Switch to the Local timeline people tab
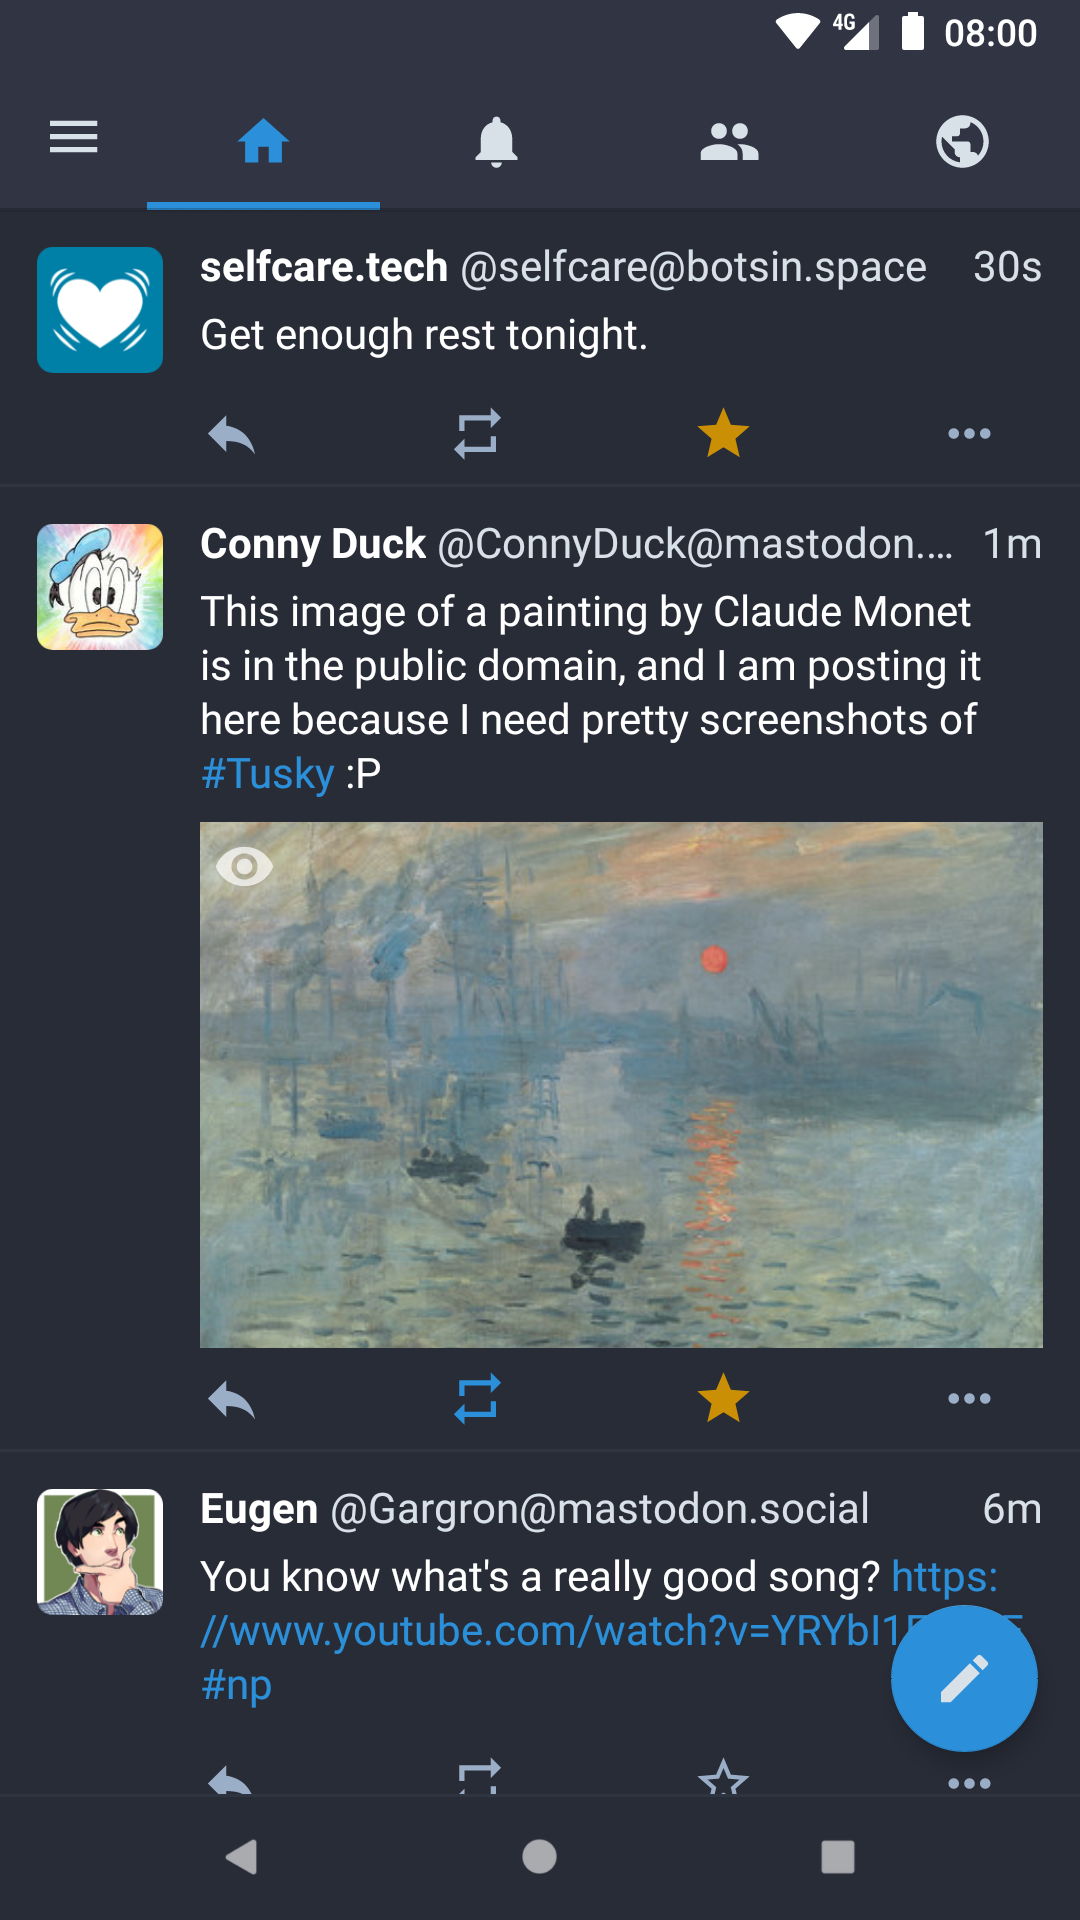Screen dimensions: 1080x1920 729,141
